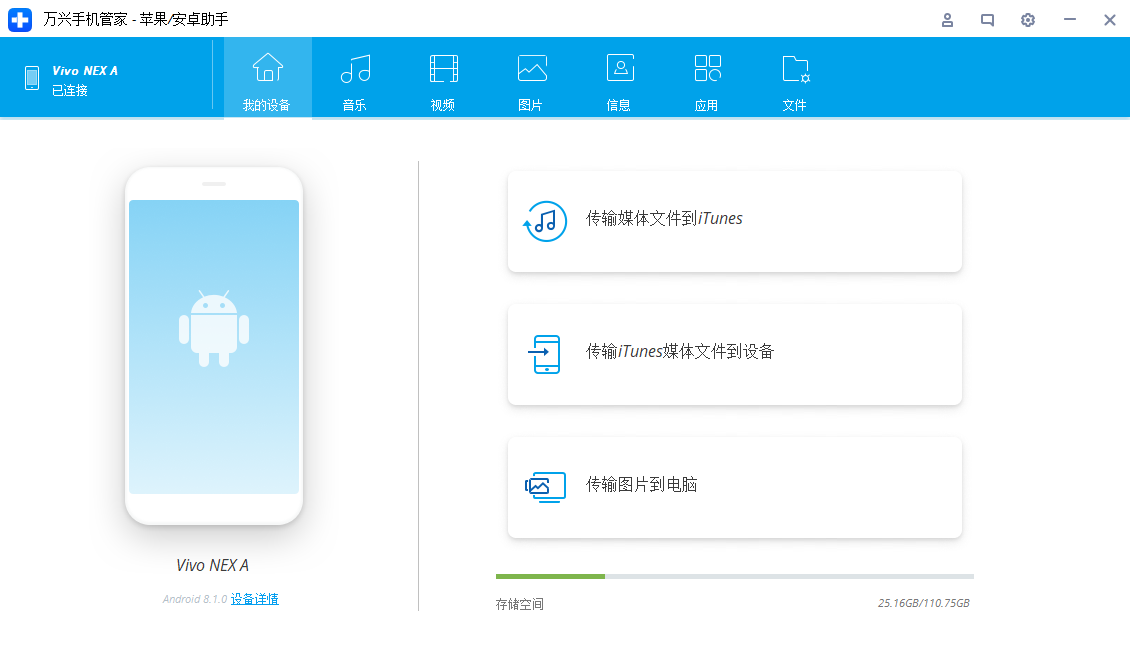Open the 信息 section

click(x=619, y=80)
